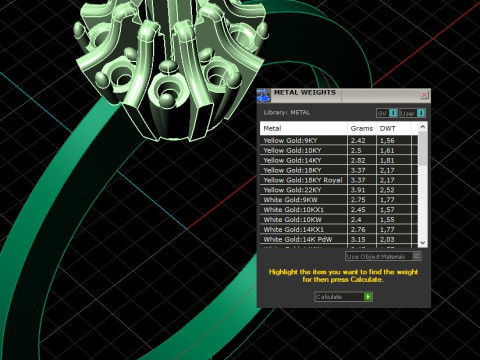Image resolution: width=480 pixels, height=360 pixels.
Task: Click the green Calculate play arrow
Action: pyautogui.click(x=368, y=296)
